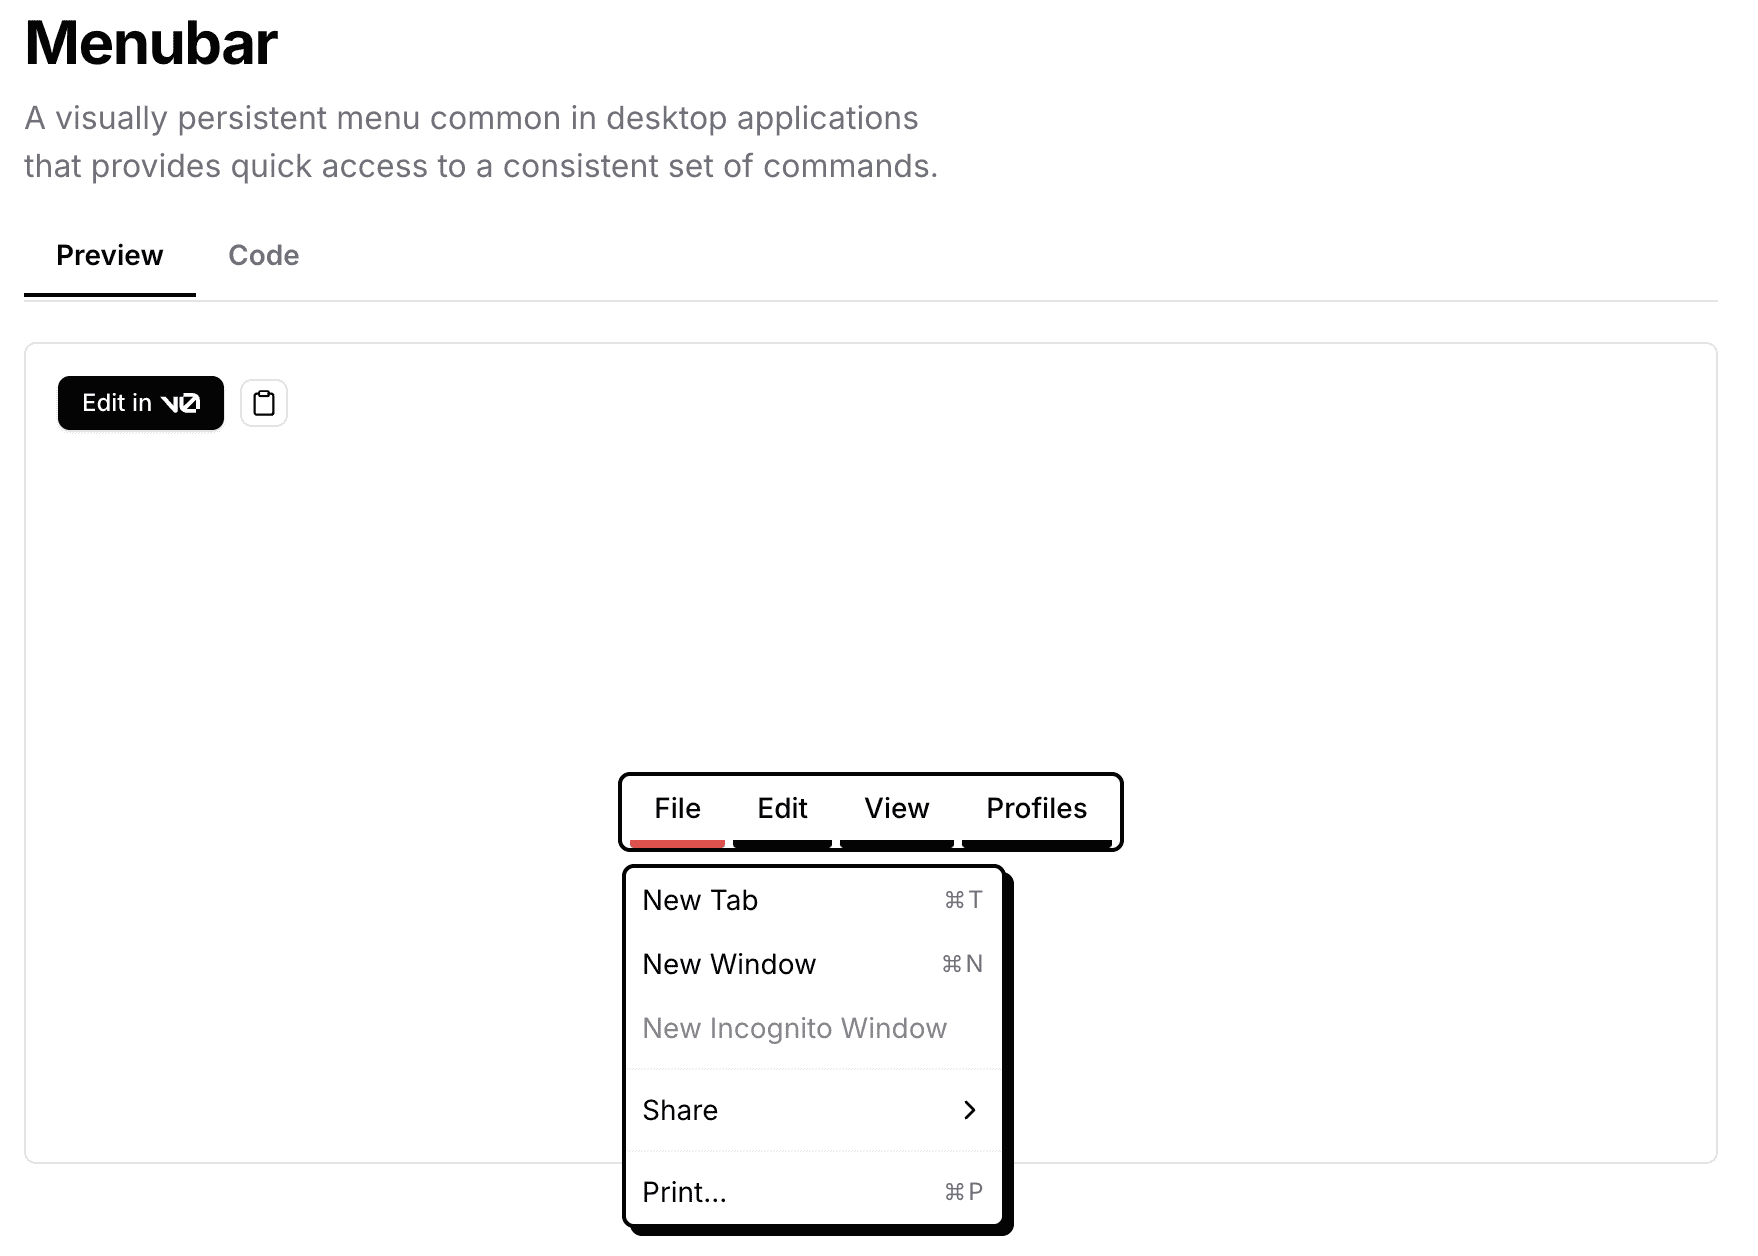Click the clipboard copy icon

click(x=264, y=403)
